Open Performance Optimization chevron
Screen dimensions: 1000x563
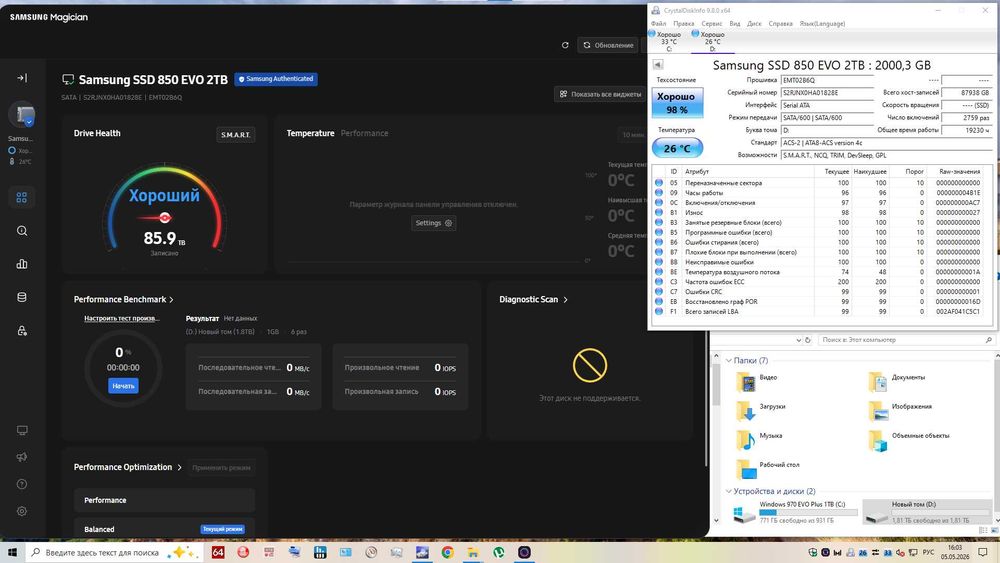tap(179, 467)
